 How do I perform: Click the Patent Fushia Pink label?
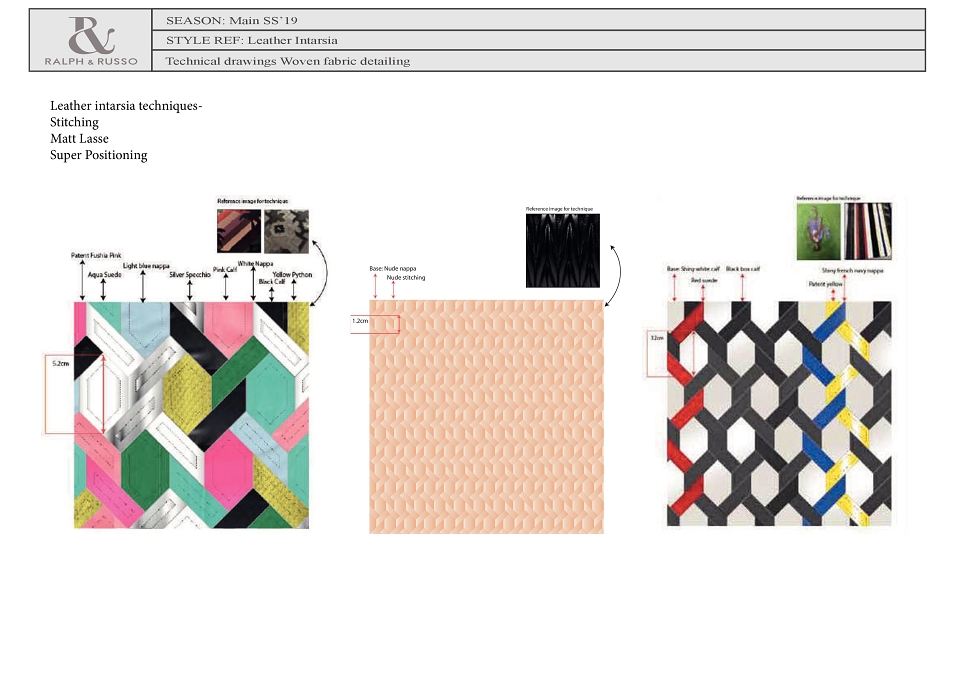pos(96,255)
